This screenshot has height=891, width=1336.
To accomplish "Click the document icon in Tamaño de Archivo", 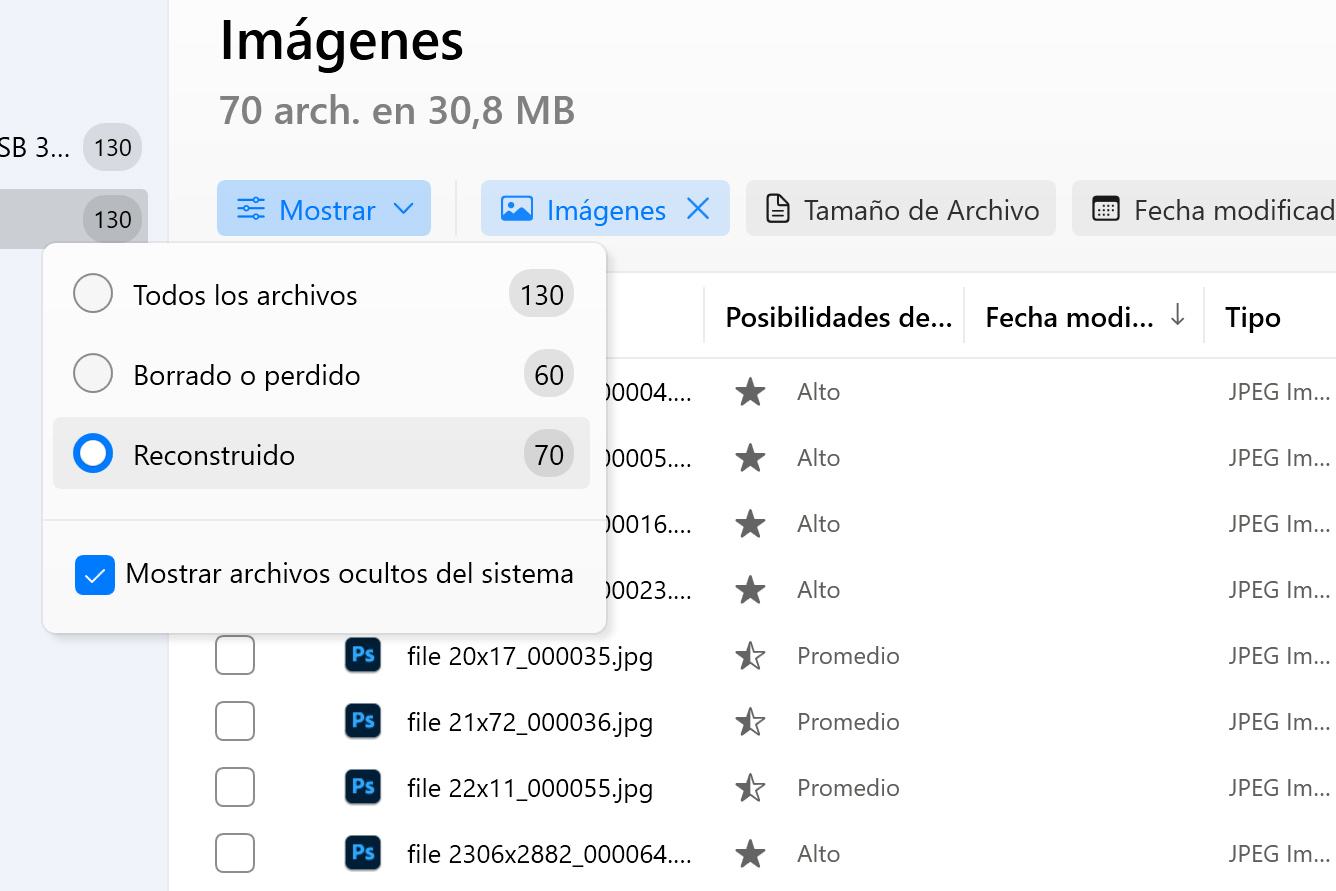I will point(777,209).
